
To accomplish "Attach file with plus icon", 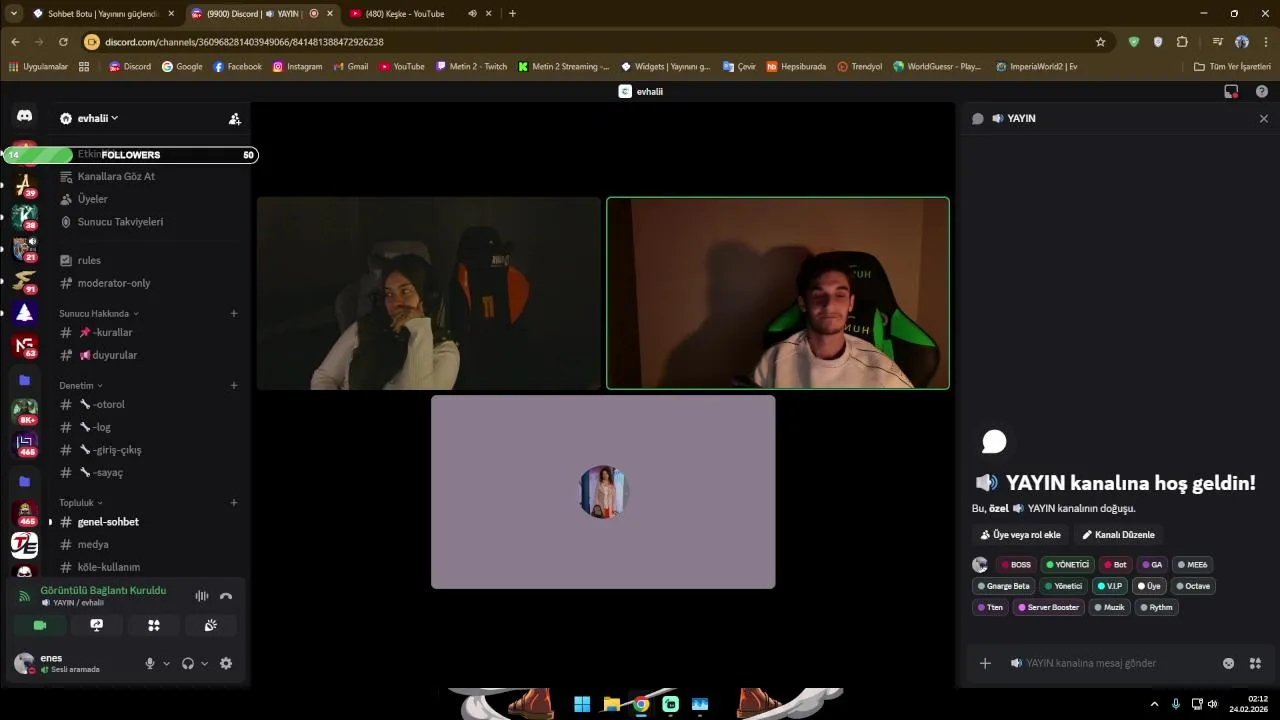I will point(985,663).
